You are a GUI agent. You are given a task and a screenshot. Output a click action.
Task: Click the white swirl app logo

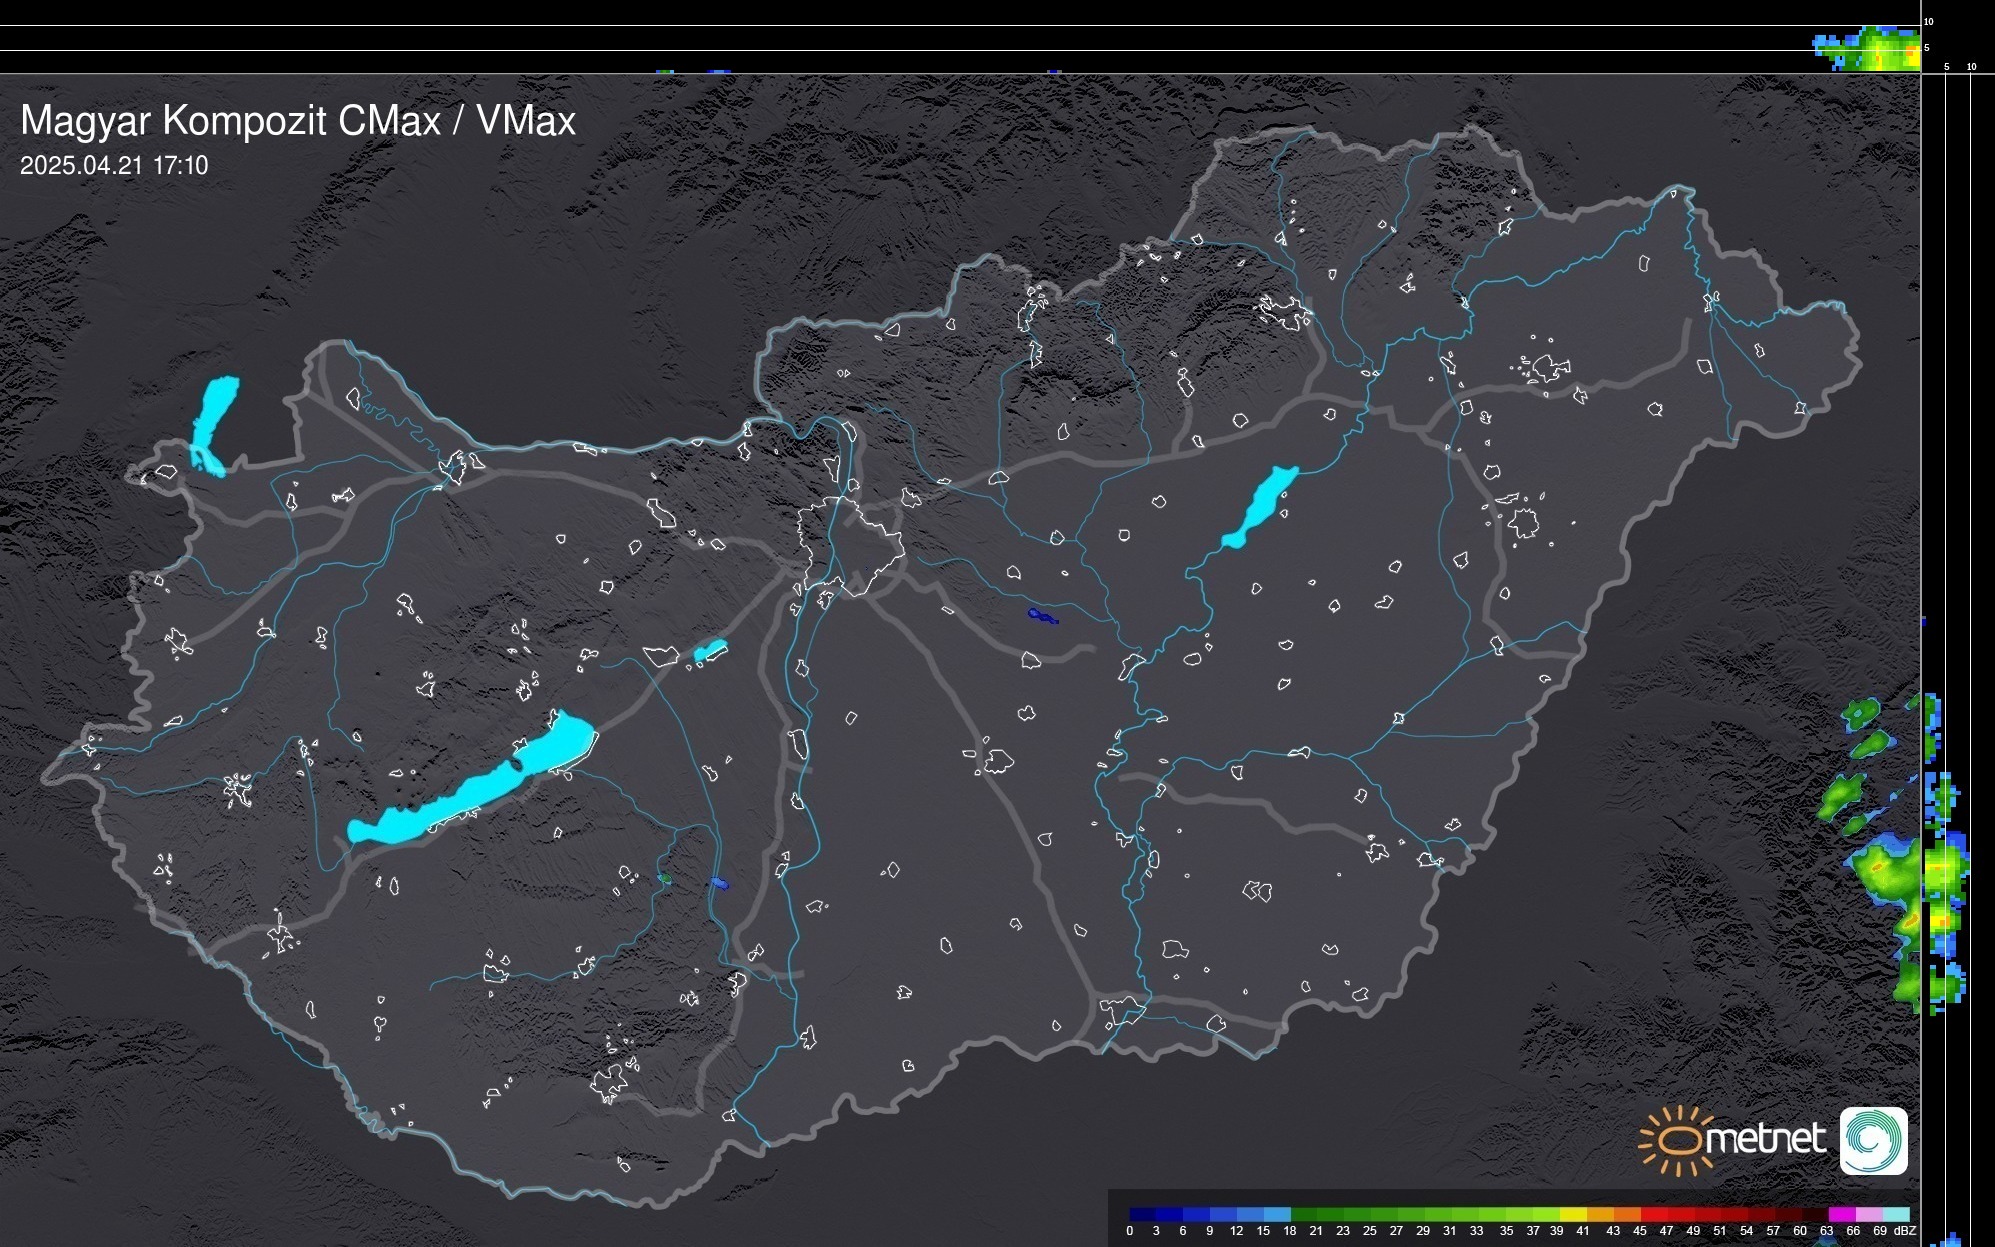click(x=1873, y=1141)
